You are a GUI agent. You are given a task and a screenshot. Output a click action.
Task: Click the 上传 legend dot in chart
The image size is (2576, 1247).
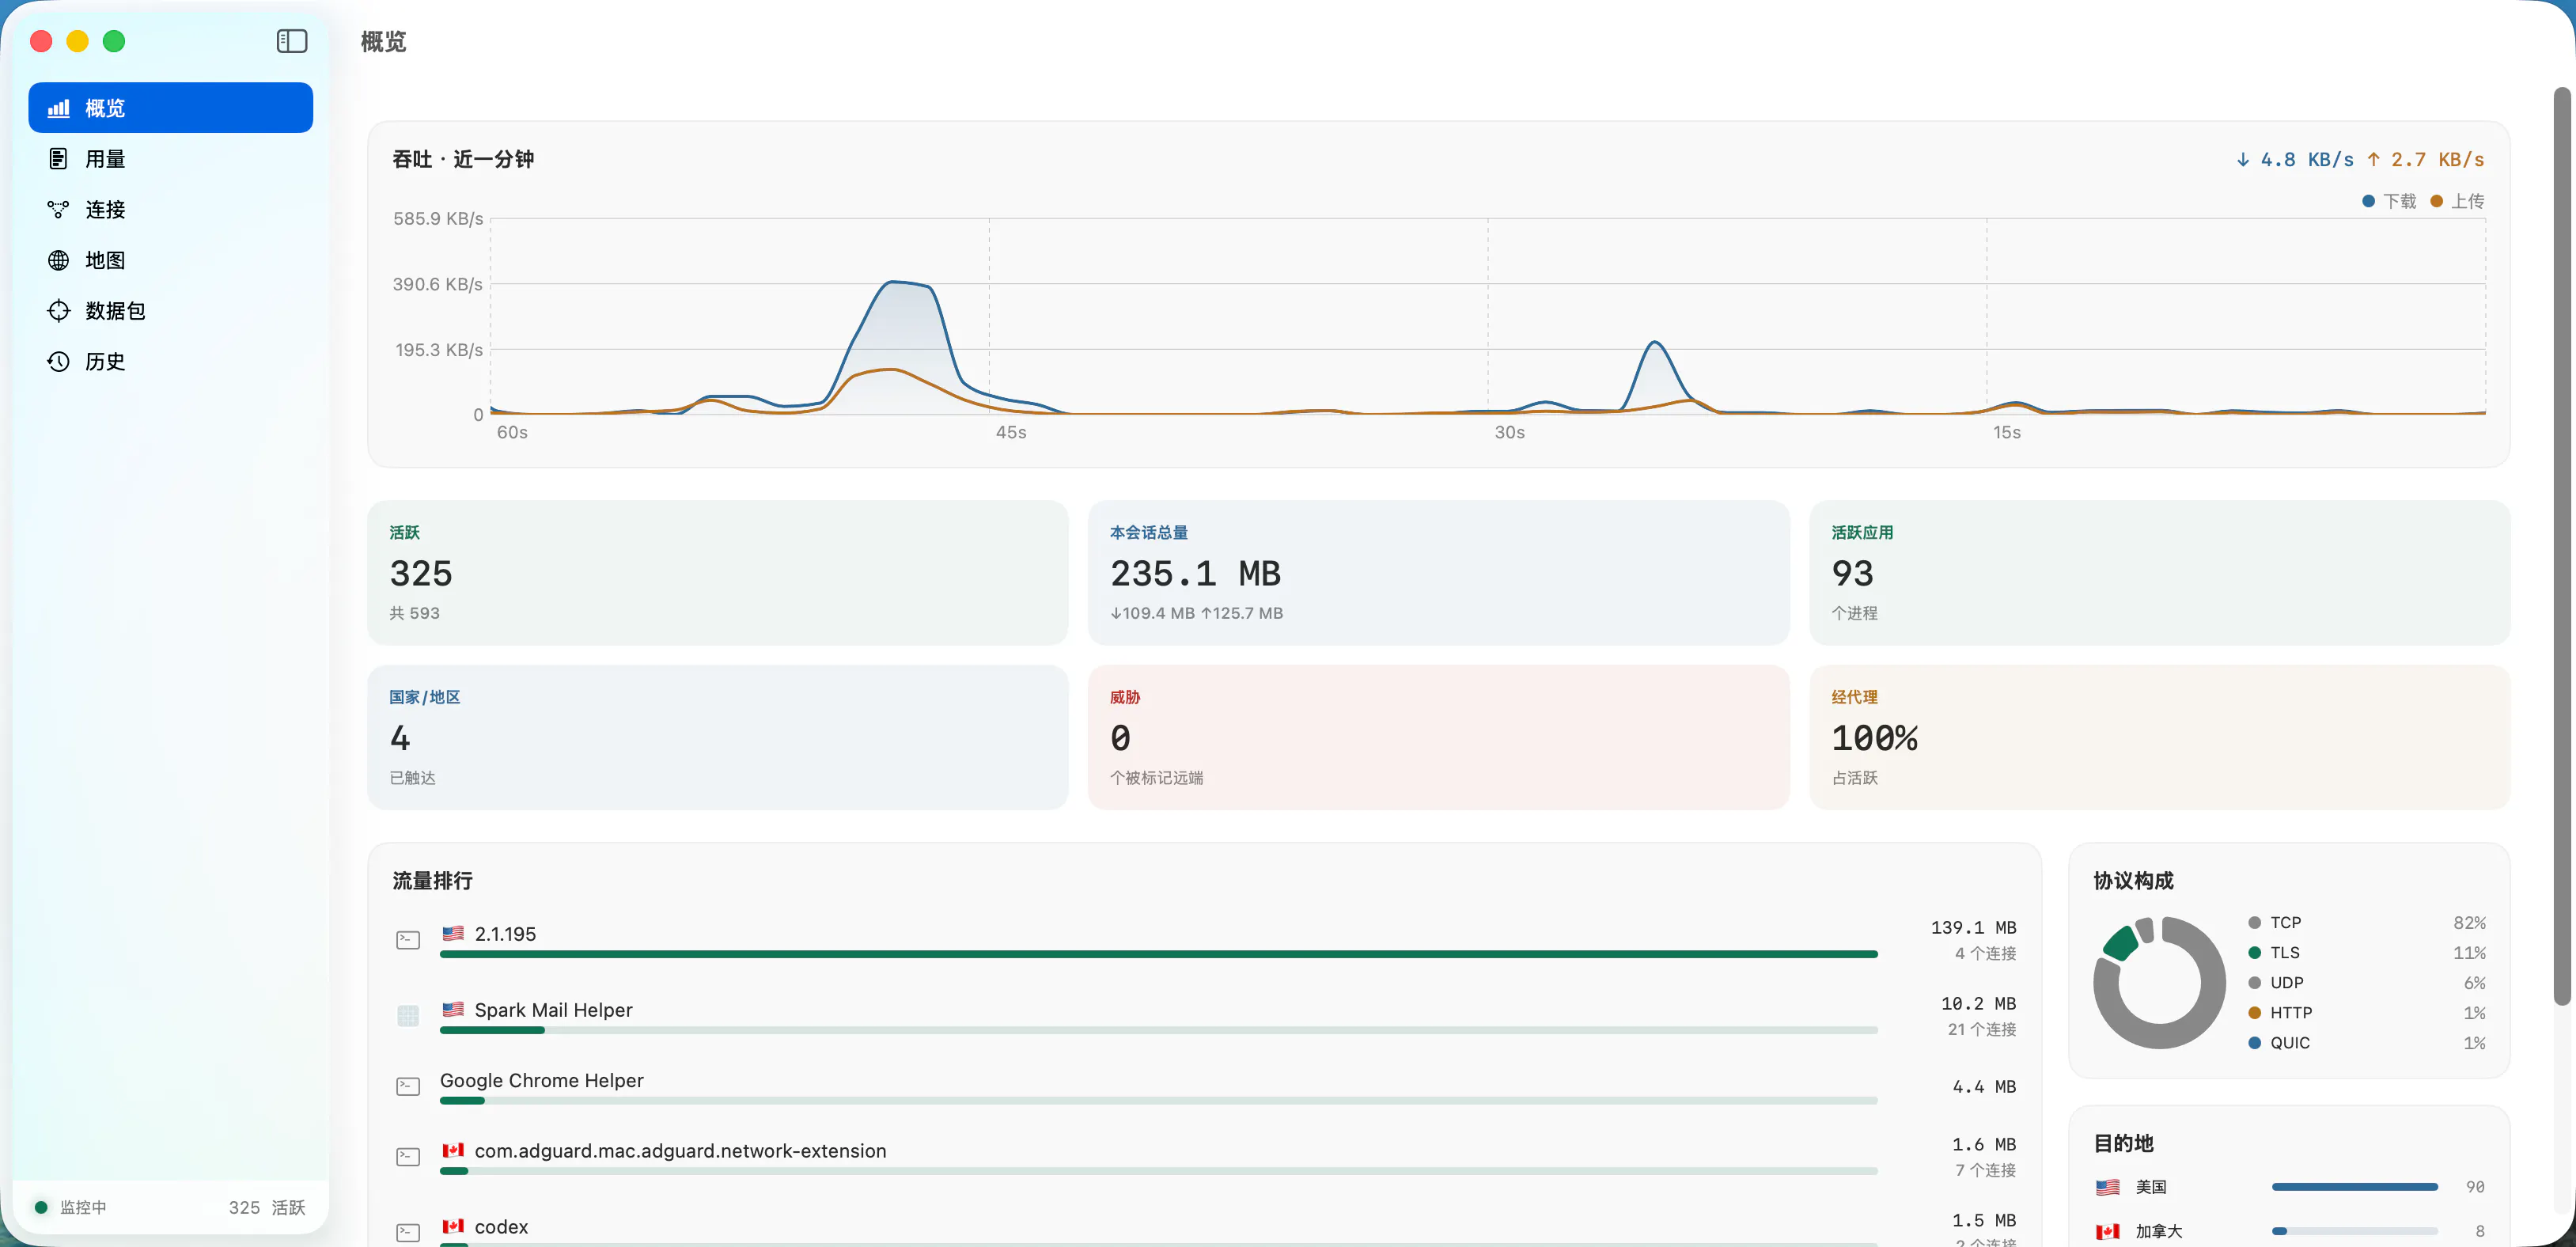tap(2436, 201)
